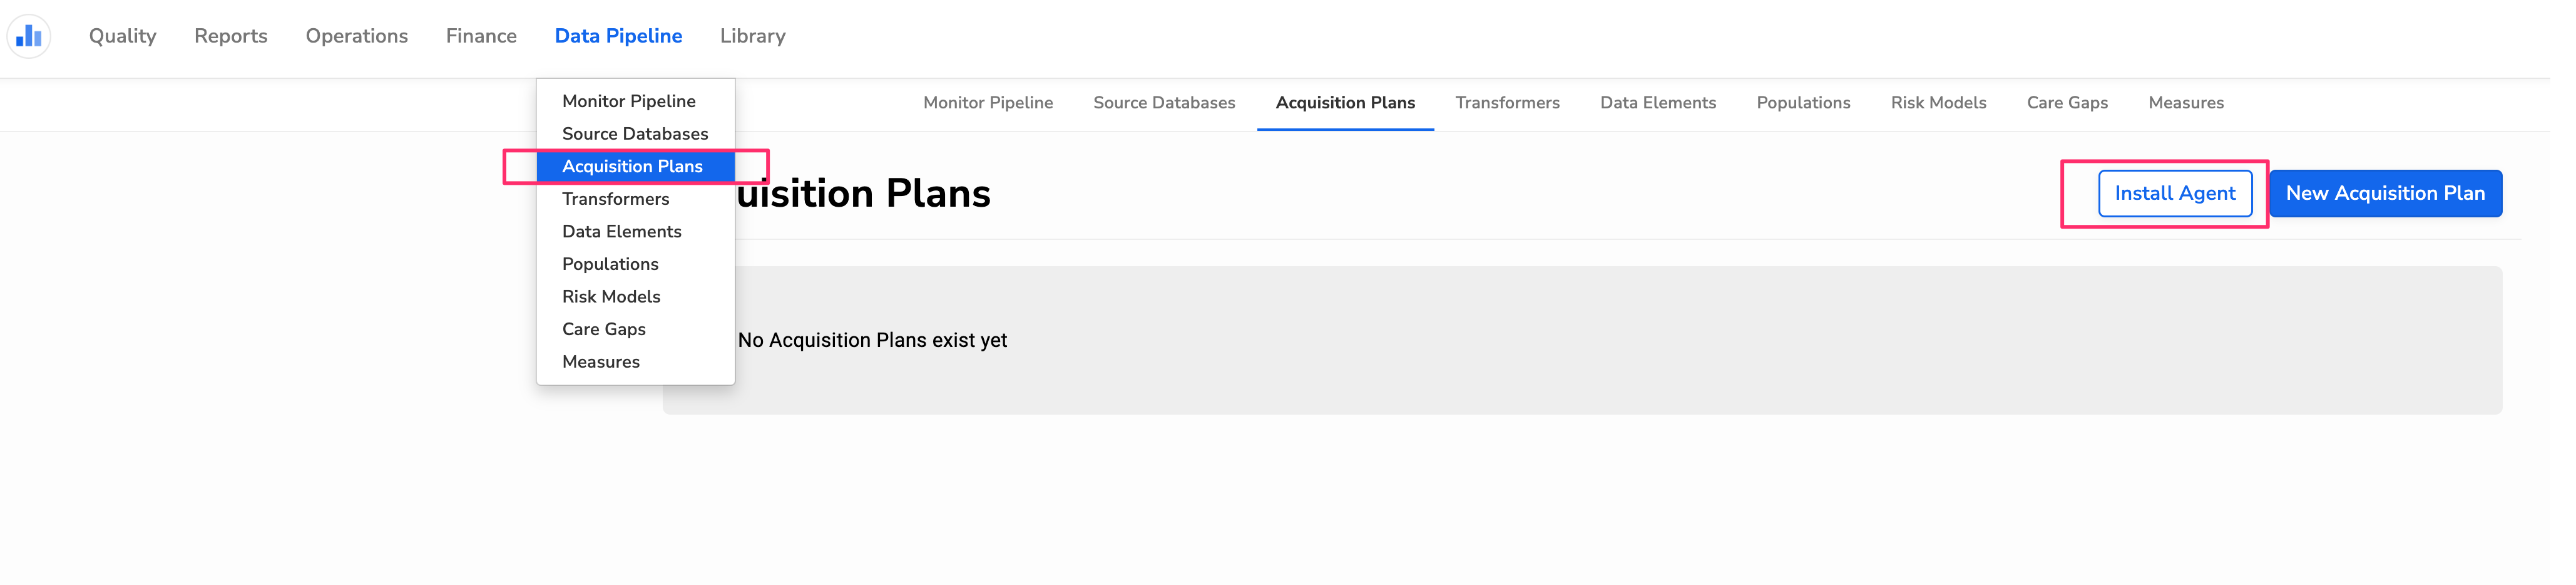Select Monitor Pipeline from the dropdown menu
Image resolution: width=2576 pixels, height=585 pixels.
629,101
